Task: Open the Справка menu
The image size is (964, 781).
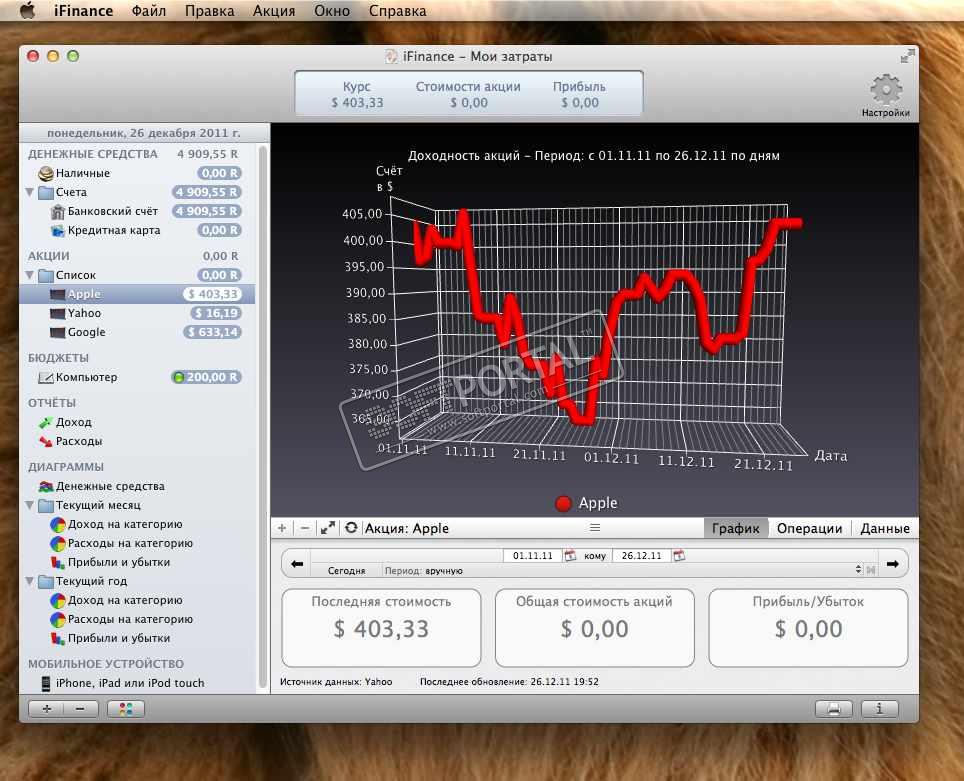Action: click(397, 11)
